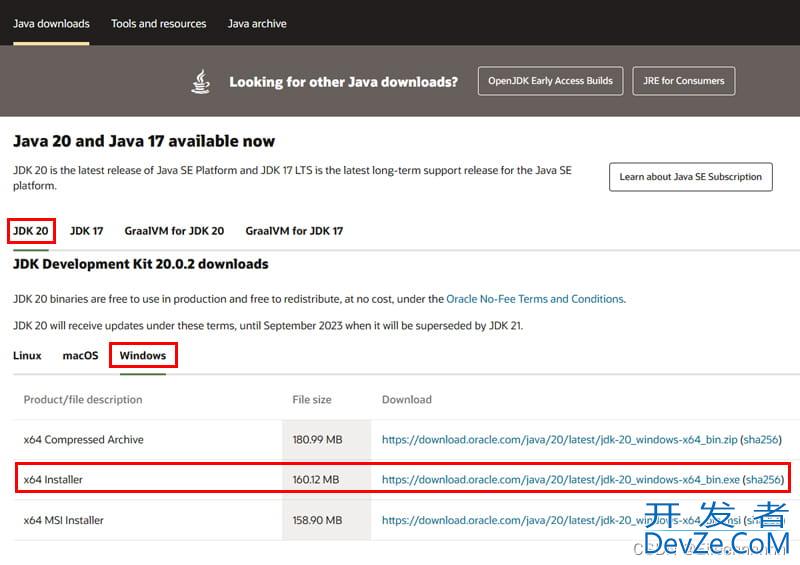
Task: Click OpenJDK Early Access Builds button
Action: (551, 81)
